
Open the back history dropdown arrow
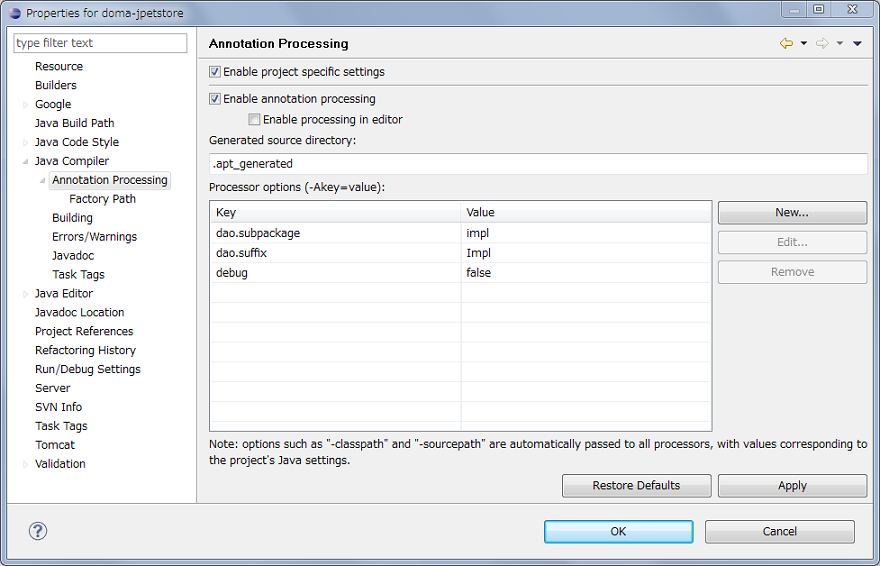[x=803, y=44]
